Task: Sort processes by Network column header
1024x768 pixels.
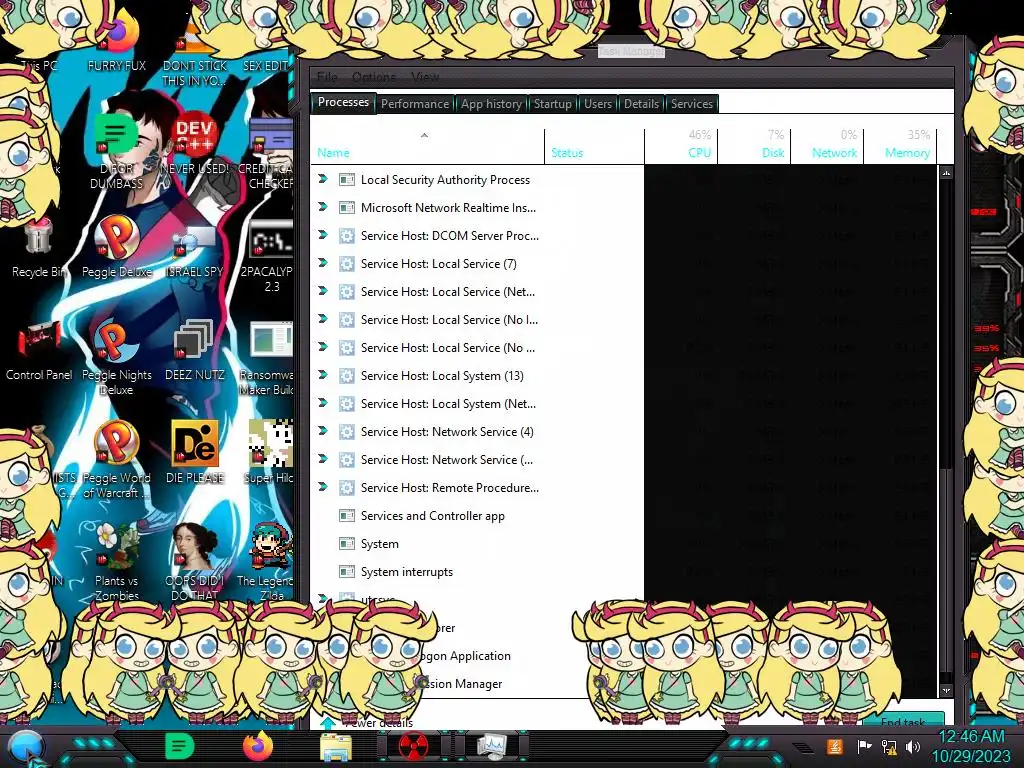Action: (827, 147)
